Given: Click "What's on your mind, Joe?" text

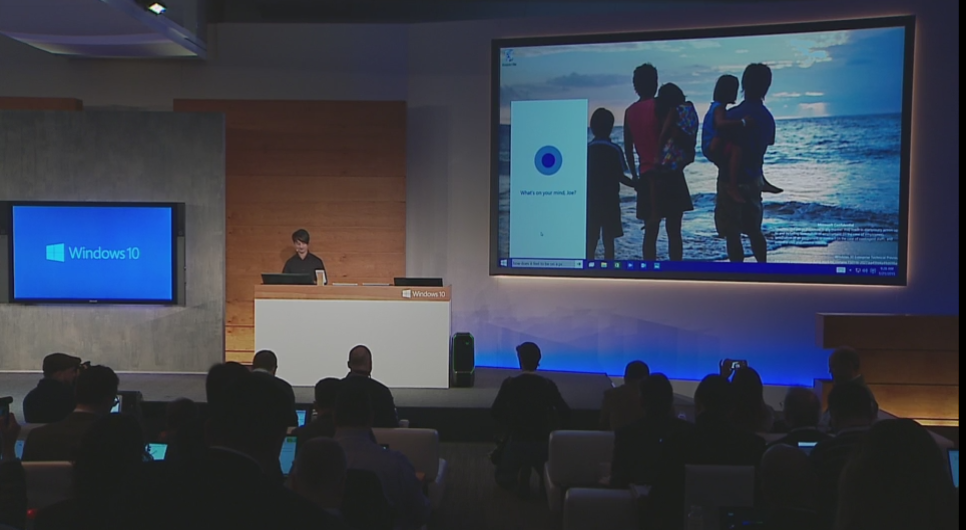Looking at the screenshot, I should (548, 193).
